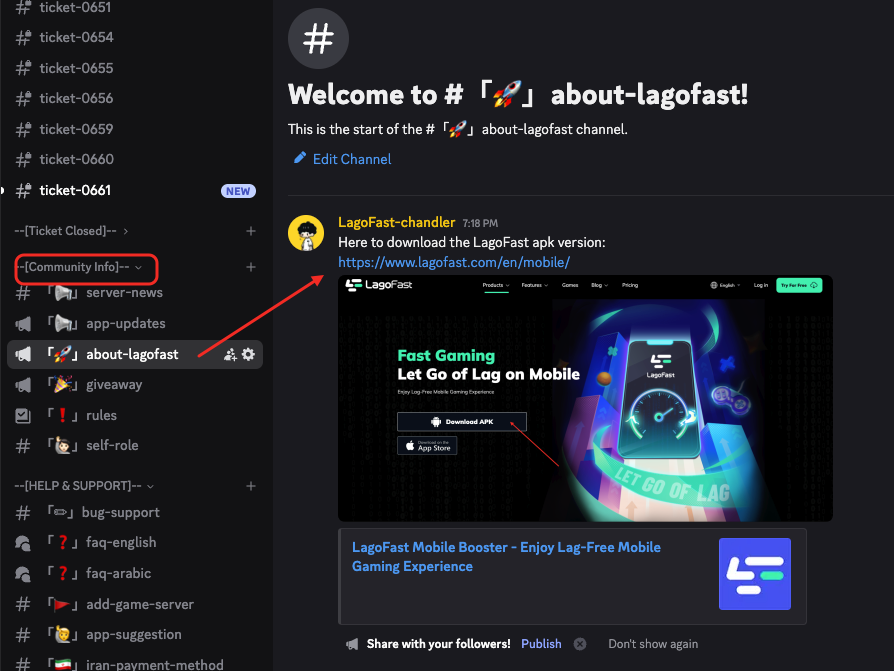Screen dimensions: 894x671
Task: Open LagoFast Mobile Booster embed title
Action: pos(506,556)
